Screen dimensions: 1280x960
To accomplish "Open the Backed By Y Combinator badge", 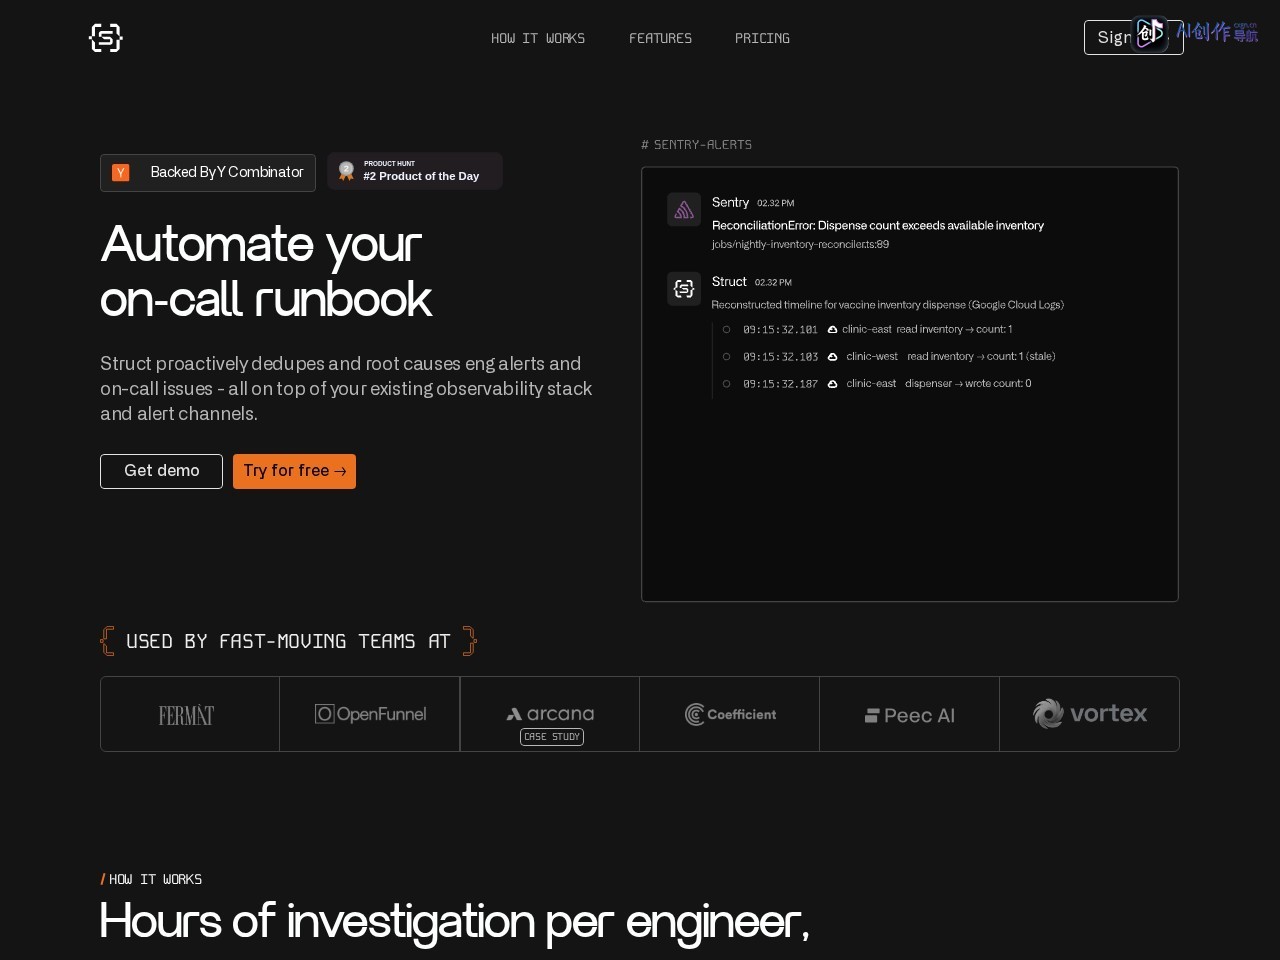I will 208,173.
